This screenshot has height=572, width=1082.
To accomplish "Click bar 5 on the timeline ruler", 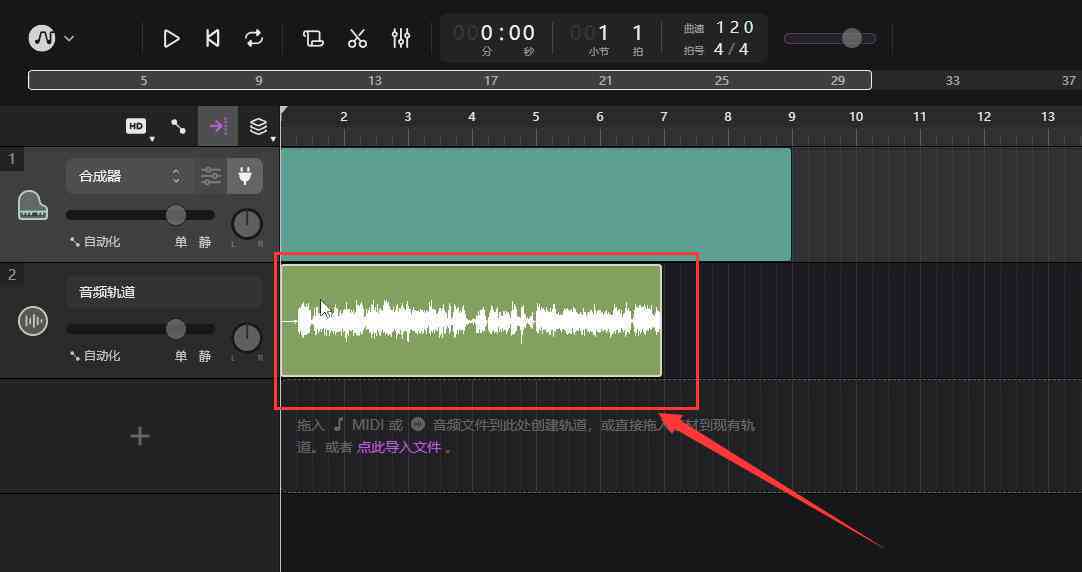I will [x=535, y=117].
